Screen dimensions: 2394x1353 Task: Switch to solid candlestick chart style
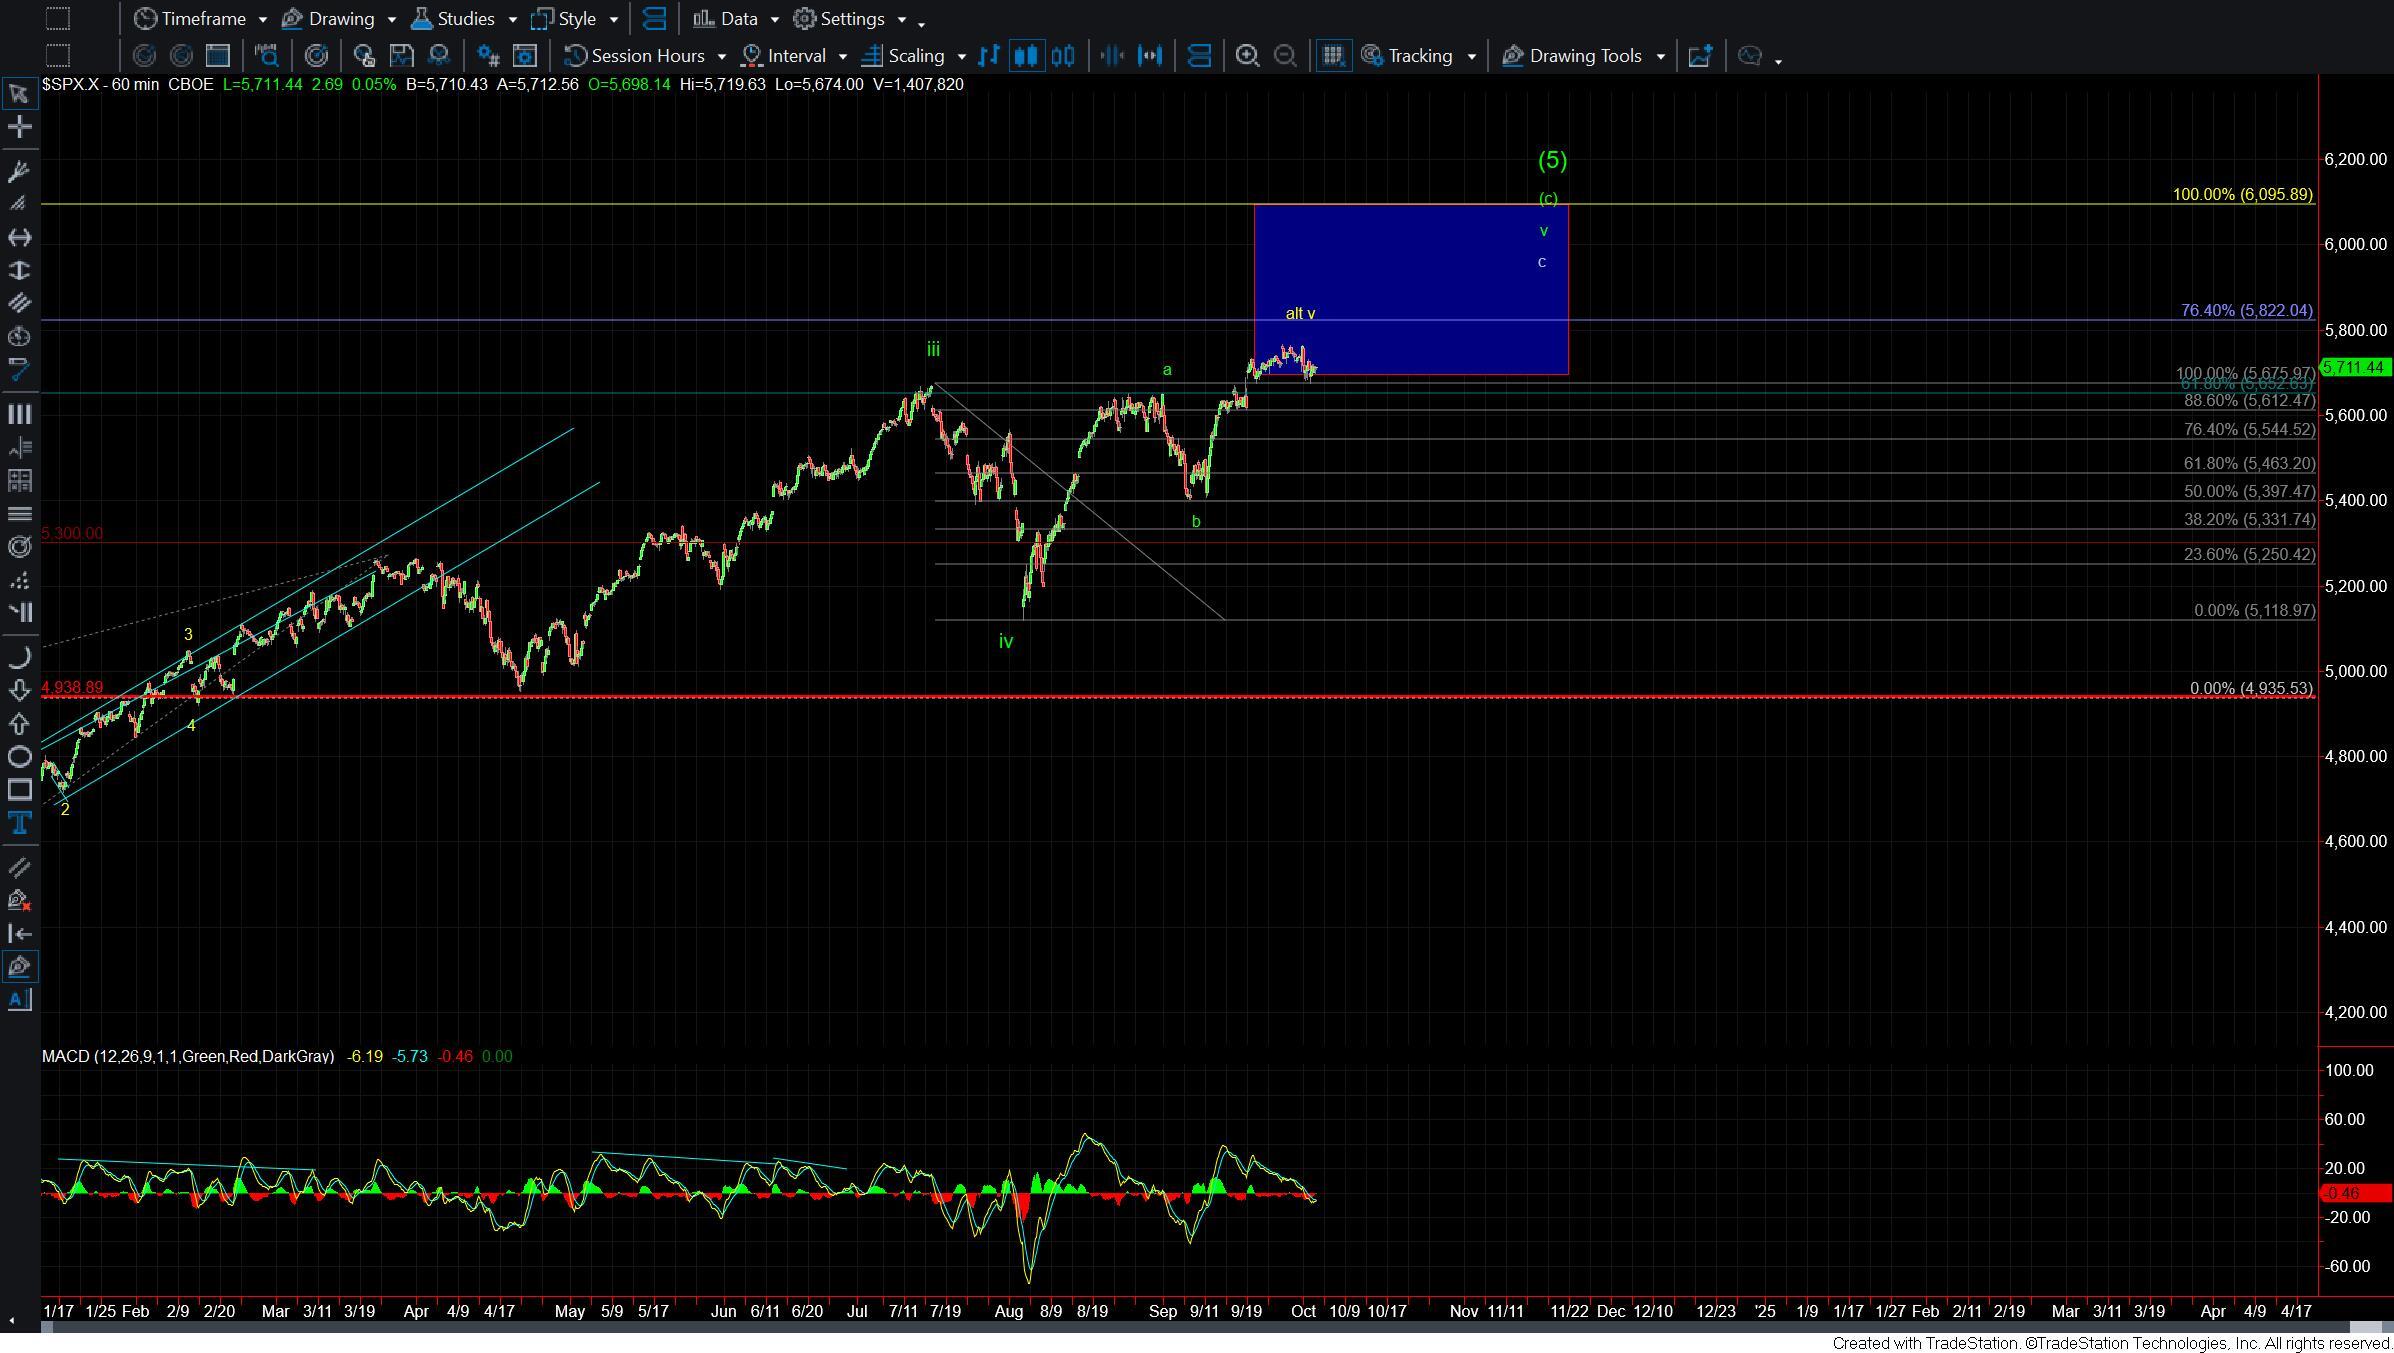(x=1026, y=56)
